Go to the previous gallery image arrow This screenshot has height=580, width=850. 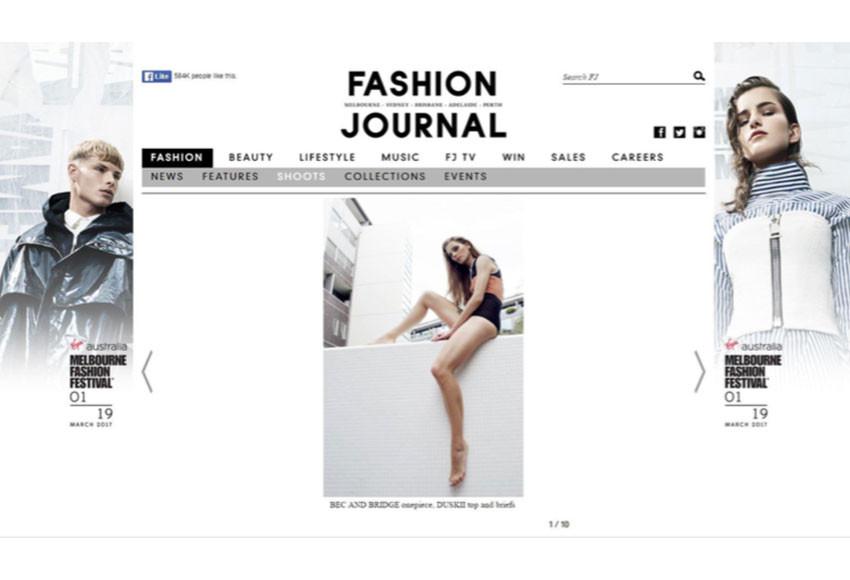[x=147, y=371]
